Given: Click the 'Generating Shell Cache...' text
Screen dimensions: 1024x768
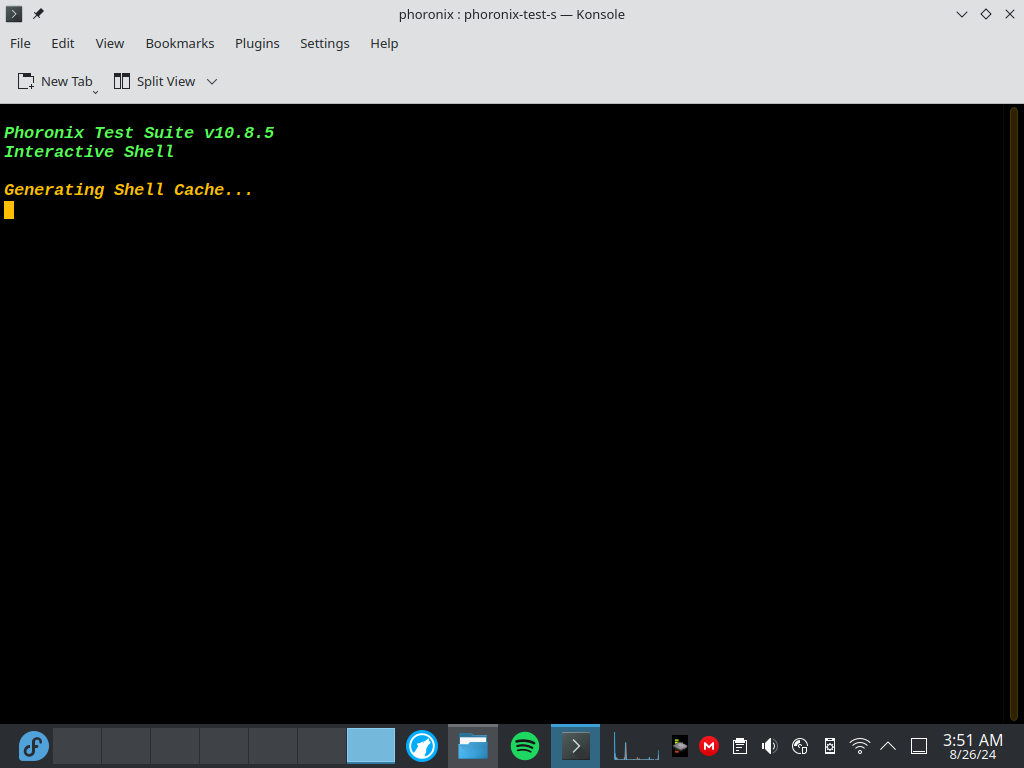Looking at the screenshot, I should [x=128, y=190].
